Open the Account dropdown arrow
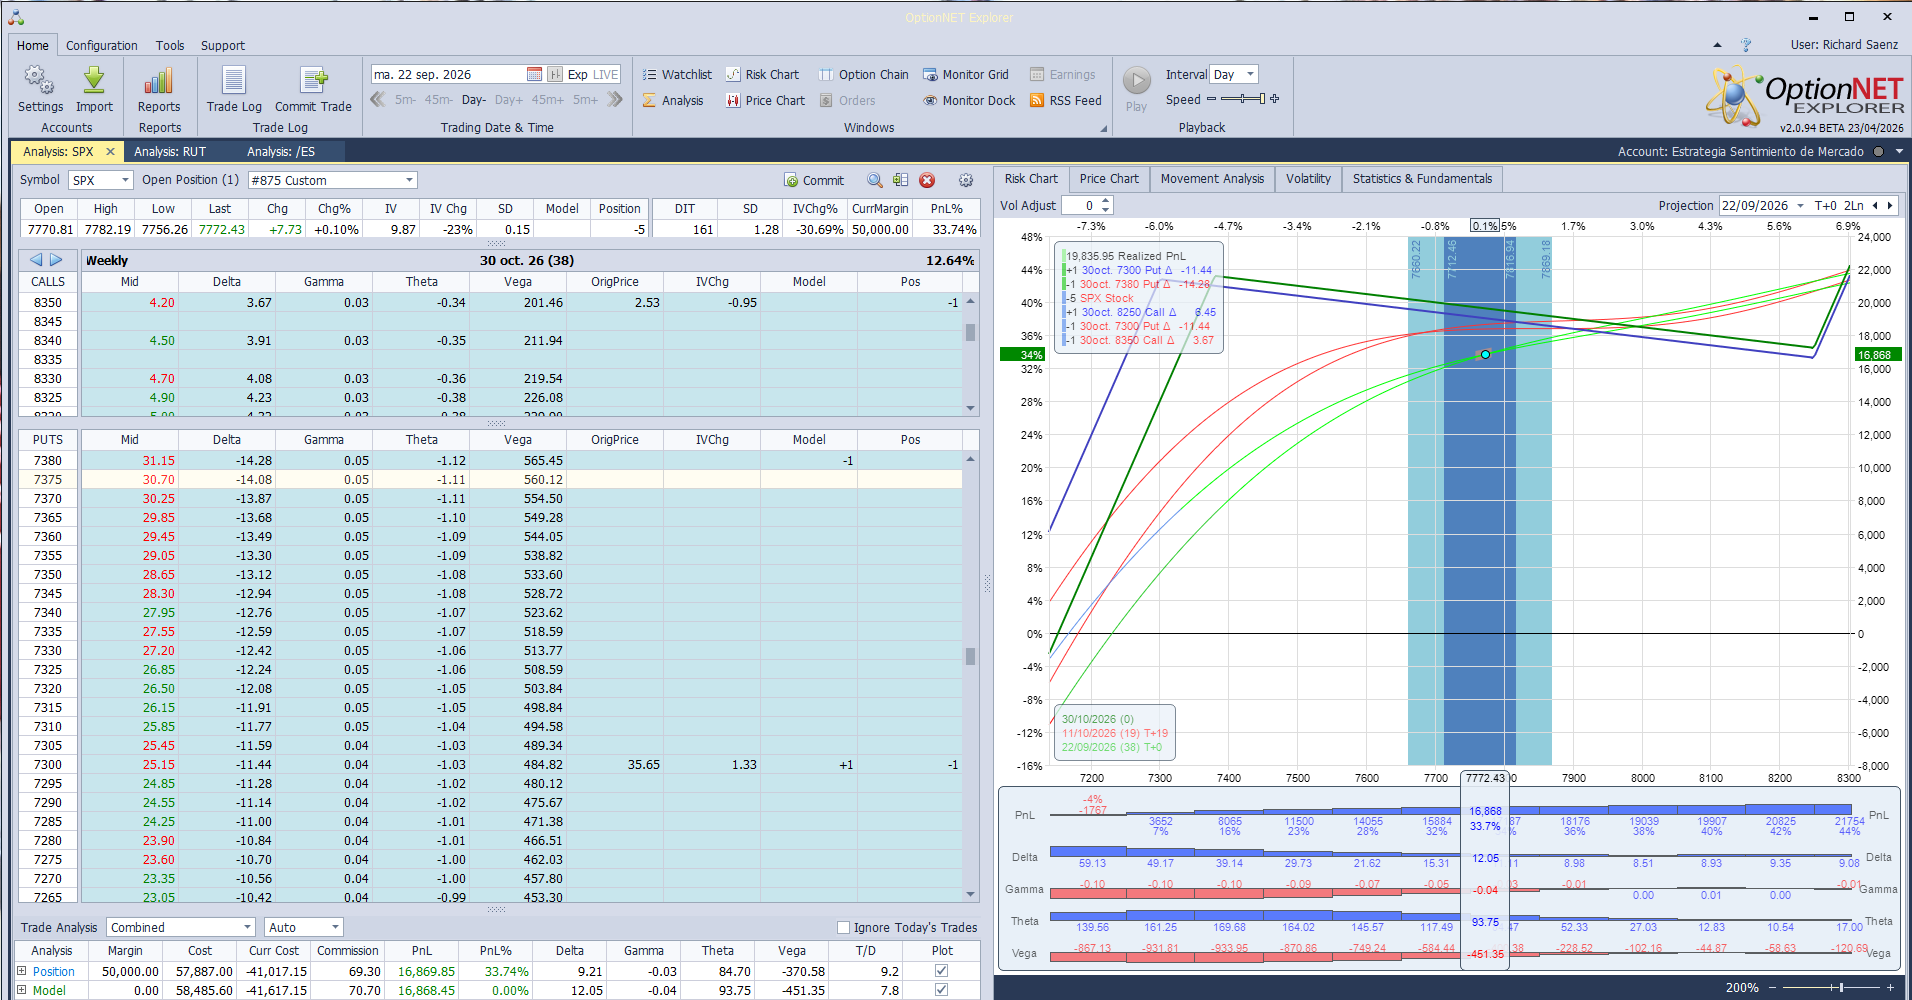 pos(1899,152)
